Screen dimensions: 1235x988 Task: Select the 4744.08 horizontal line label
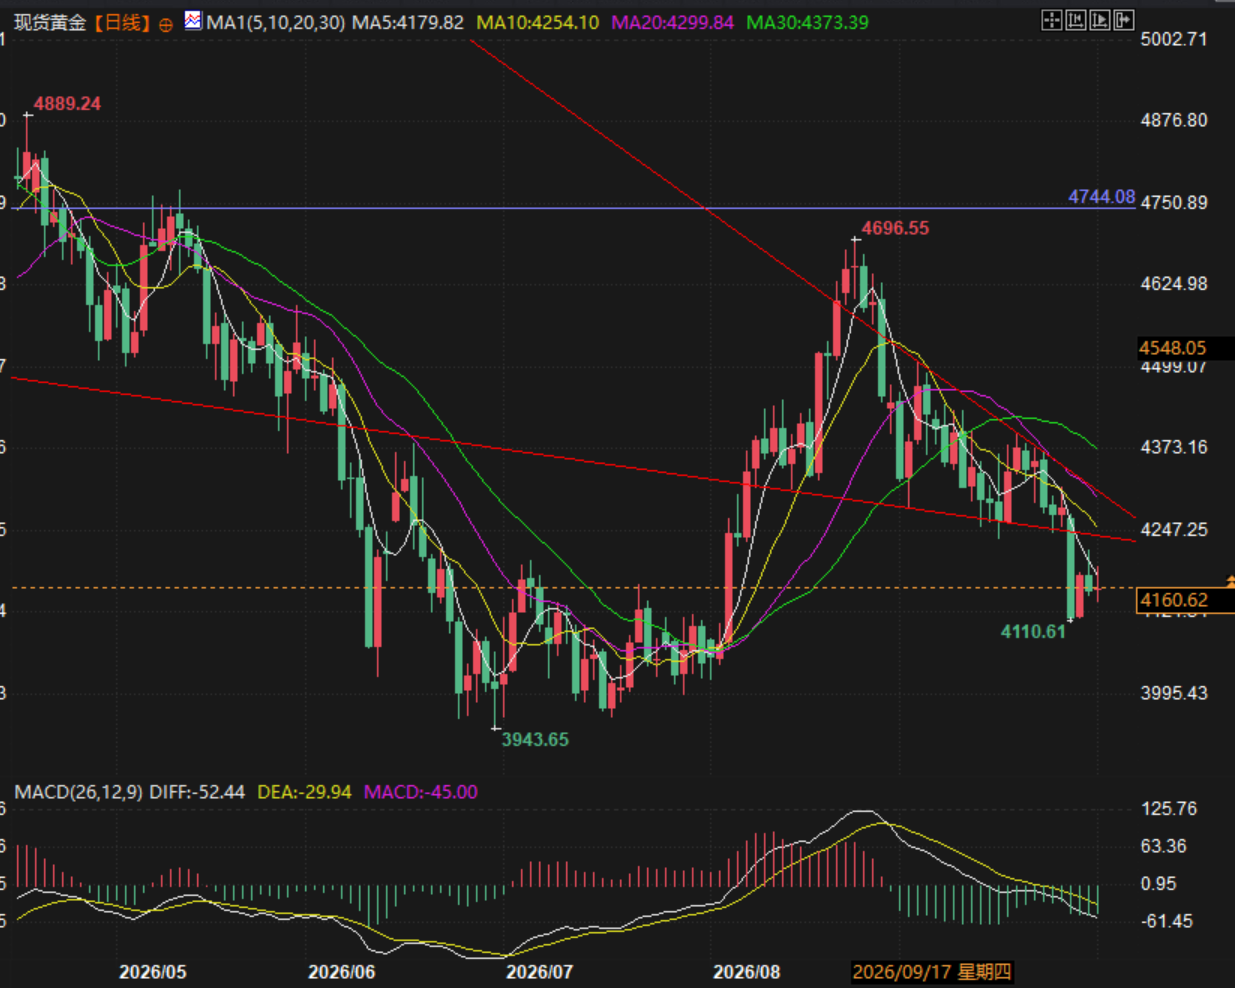point(1102,197)
